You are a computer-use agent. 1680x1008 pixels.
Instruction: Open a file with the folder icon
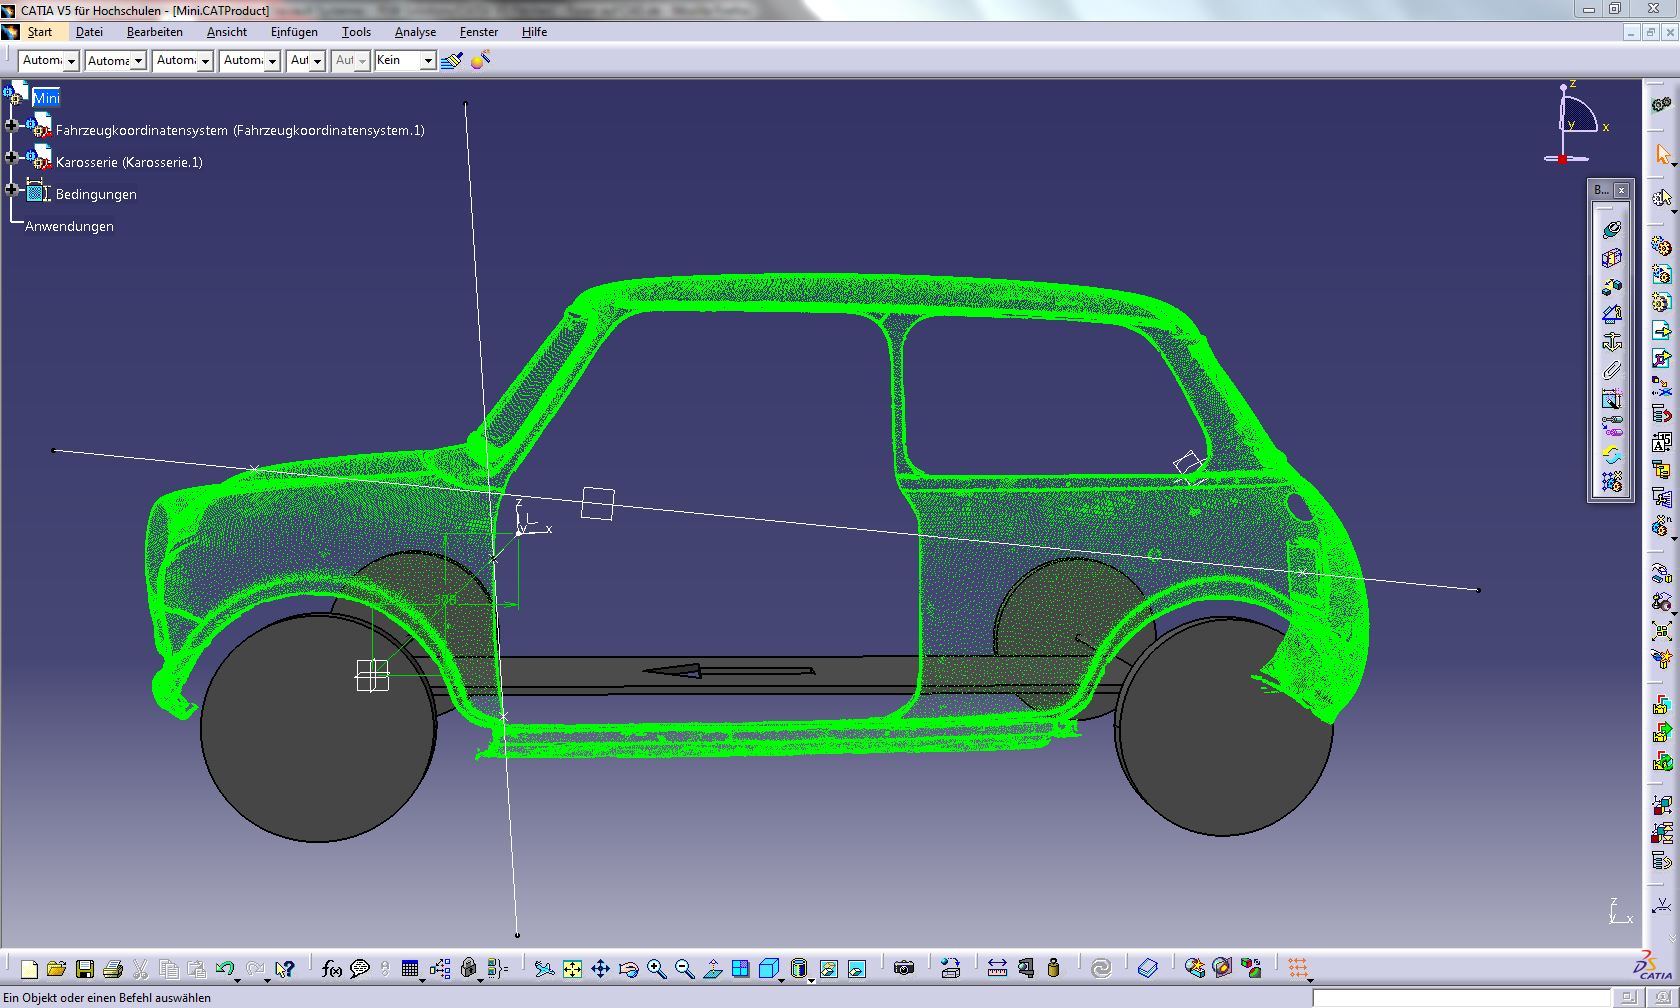(56, 968)
